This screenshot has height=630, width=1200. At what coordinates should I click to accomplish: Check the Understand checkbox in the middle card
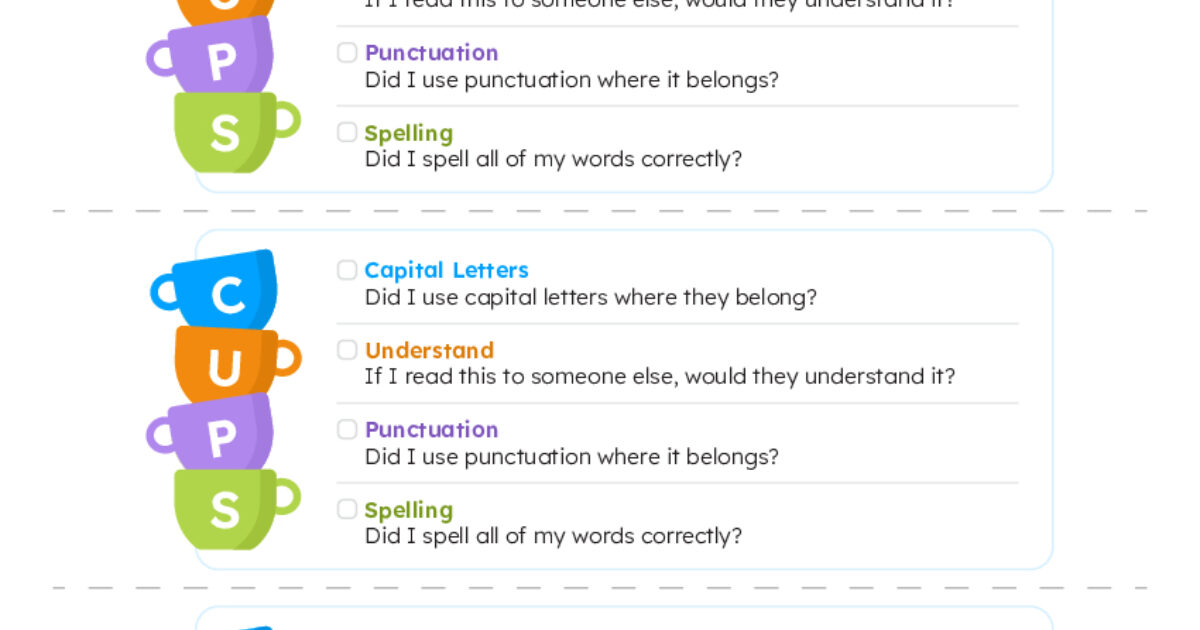pyautogui.click(x=347, y=350)
